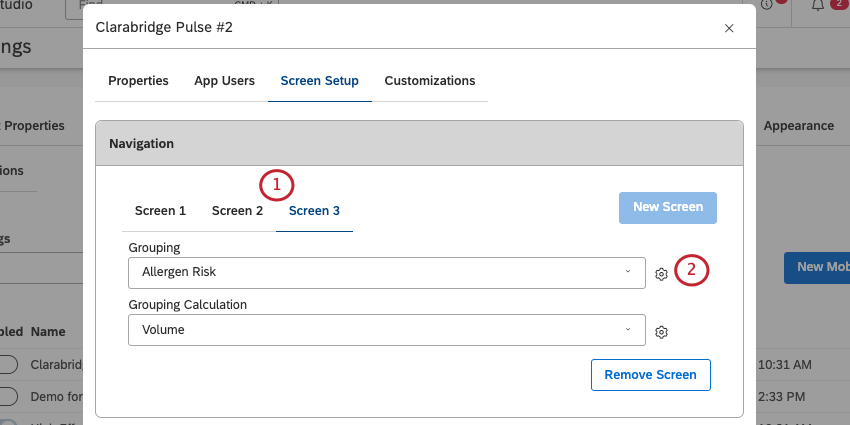The image size is (850, 425).
Task: Expand the Grouping dropdown showing Allergen Risk
Action: click(387, 273)
